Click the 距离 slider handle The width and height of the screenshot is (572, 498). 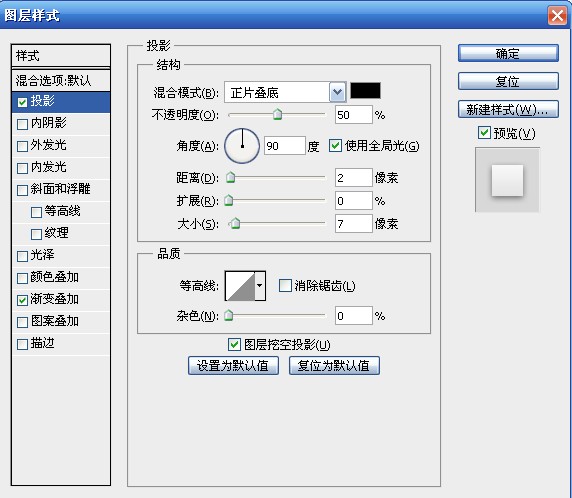[231, 177]
